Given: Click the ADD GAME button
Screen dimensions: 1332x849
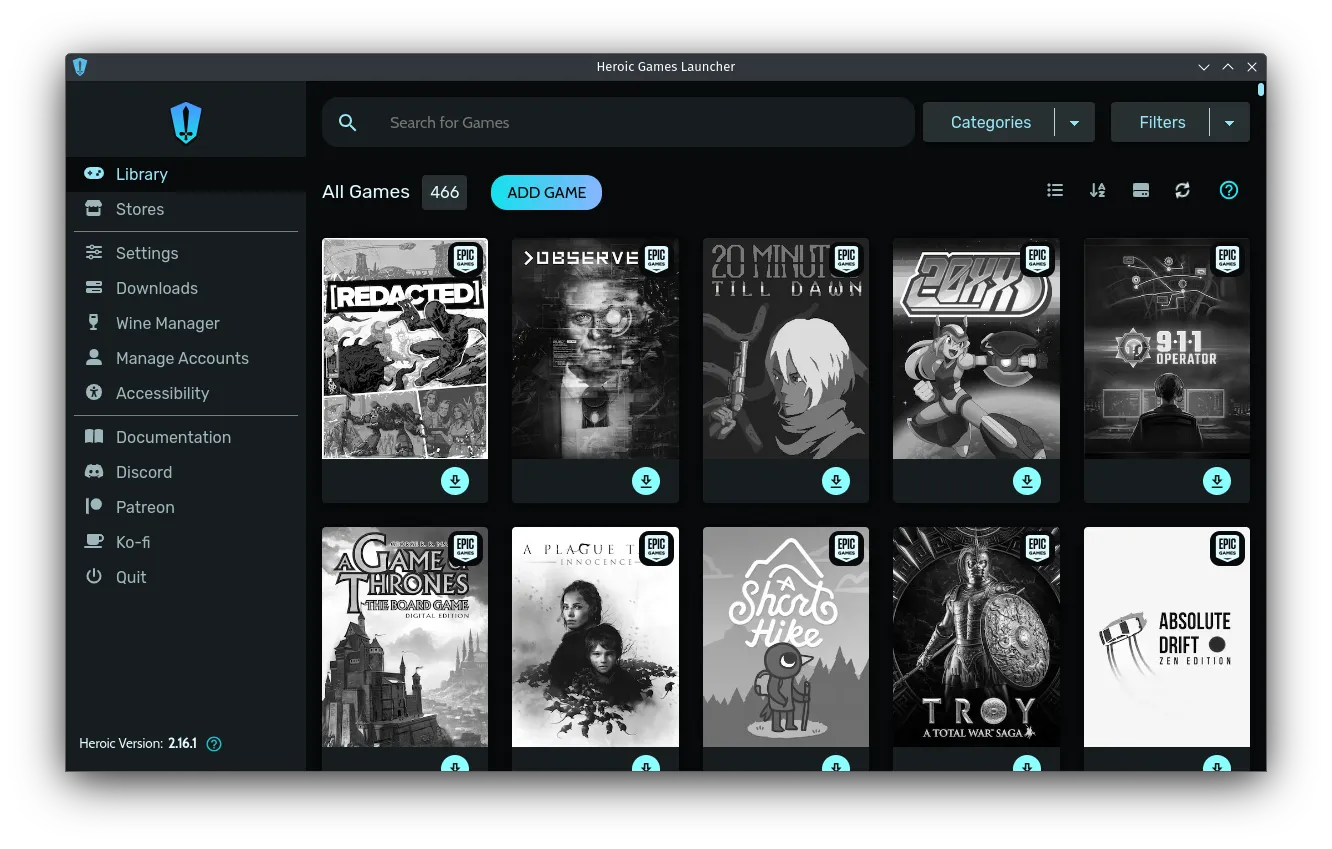Looking at the screenshot, I should pos(546,192).
